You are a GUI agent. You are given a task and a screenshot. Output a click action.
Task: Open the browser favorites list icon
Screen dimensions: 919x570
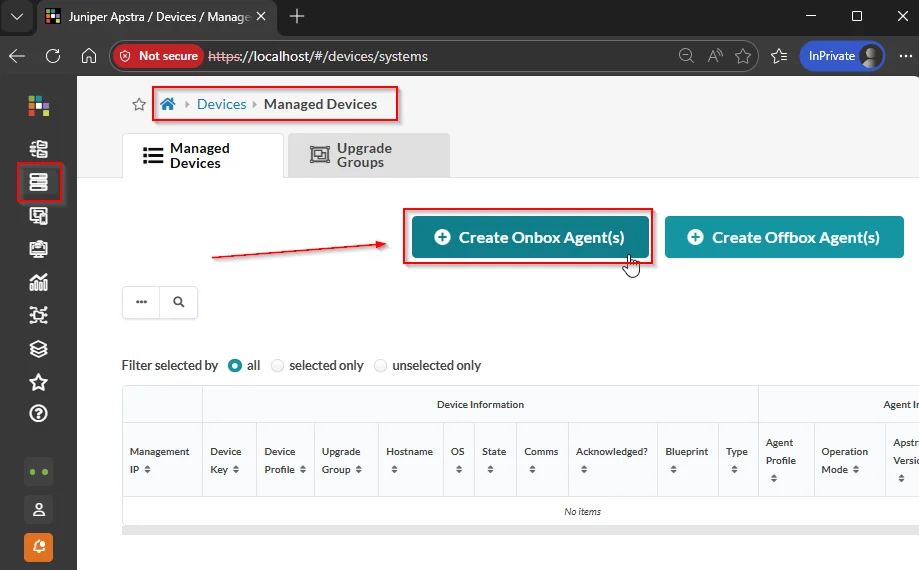point(779,56)
